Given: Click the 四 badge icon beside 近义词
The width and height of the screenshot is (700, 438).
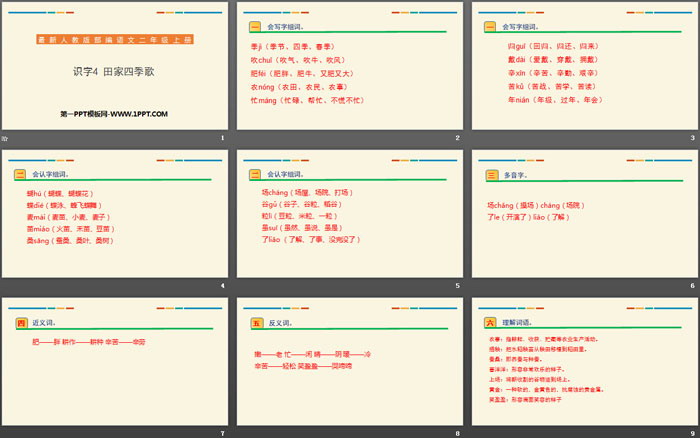Looking at the screenshot, I should coord(21,323).
